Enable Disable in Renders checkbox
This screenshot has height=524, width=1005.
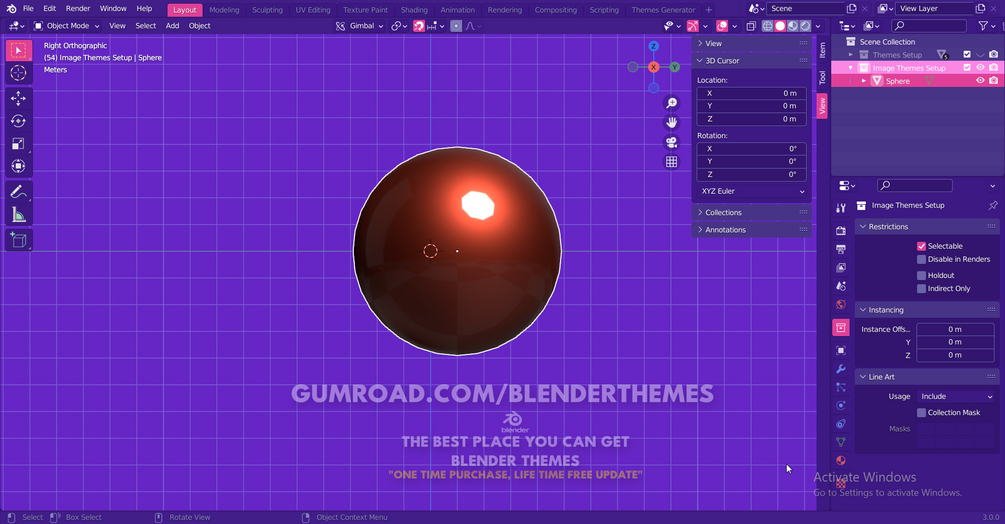tap(921, 259)
